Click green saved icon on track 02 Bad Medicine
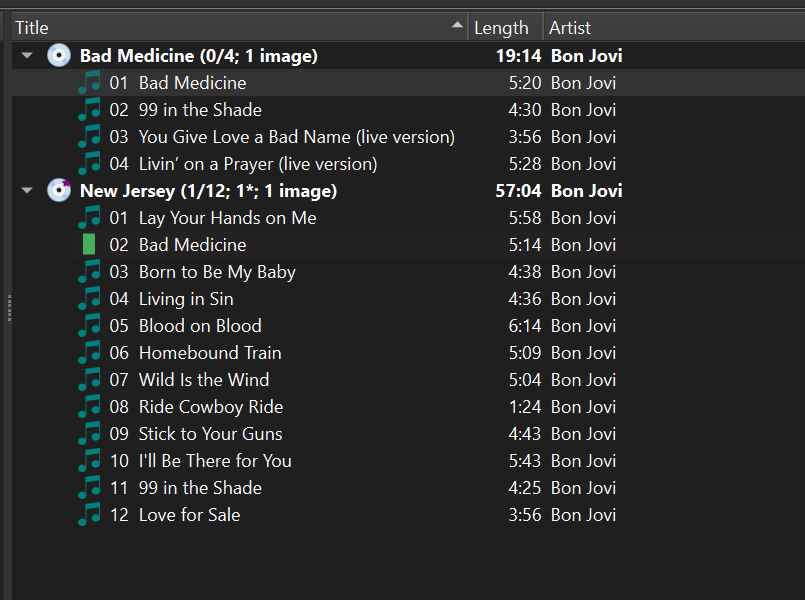805x600 pixels. (89, 244)
